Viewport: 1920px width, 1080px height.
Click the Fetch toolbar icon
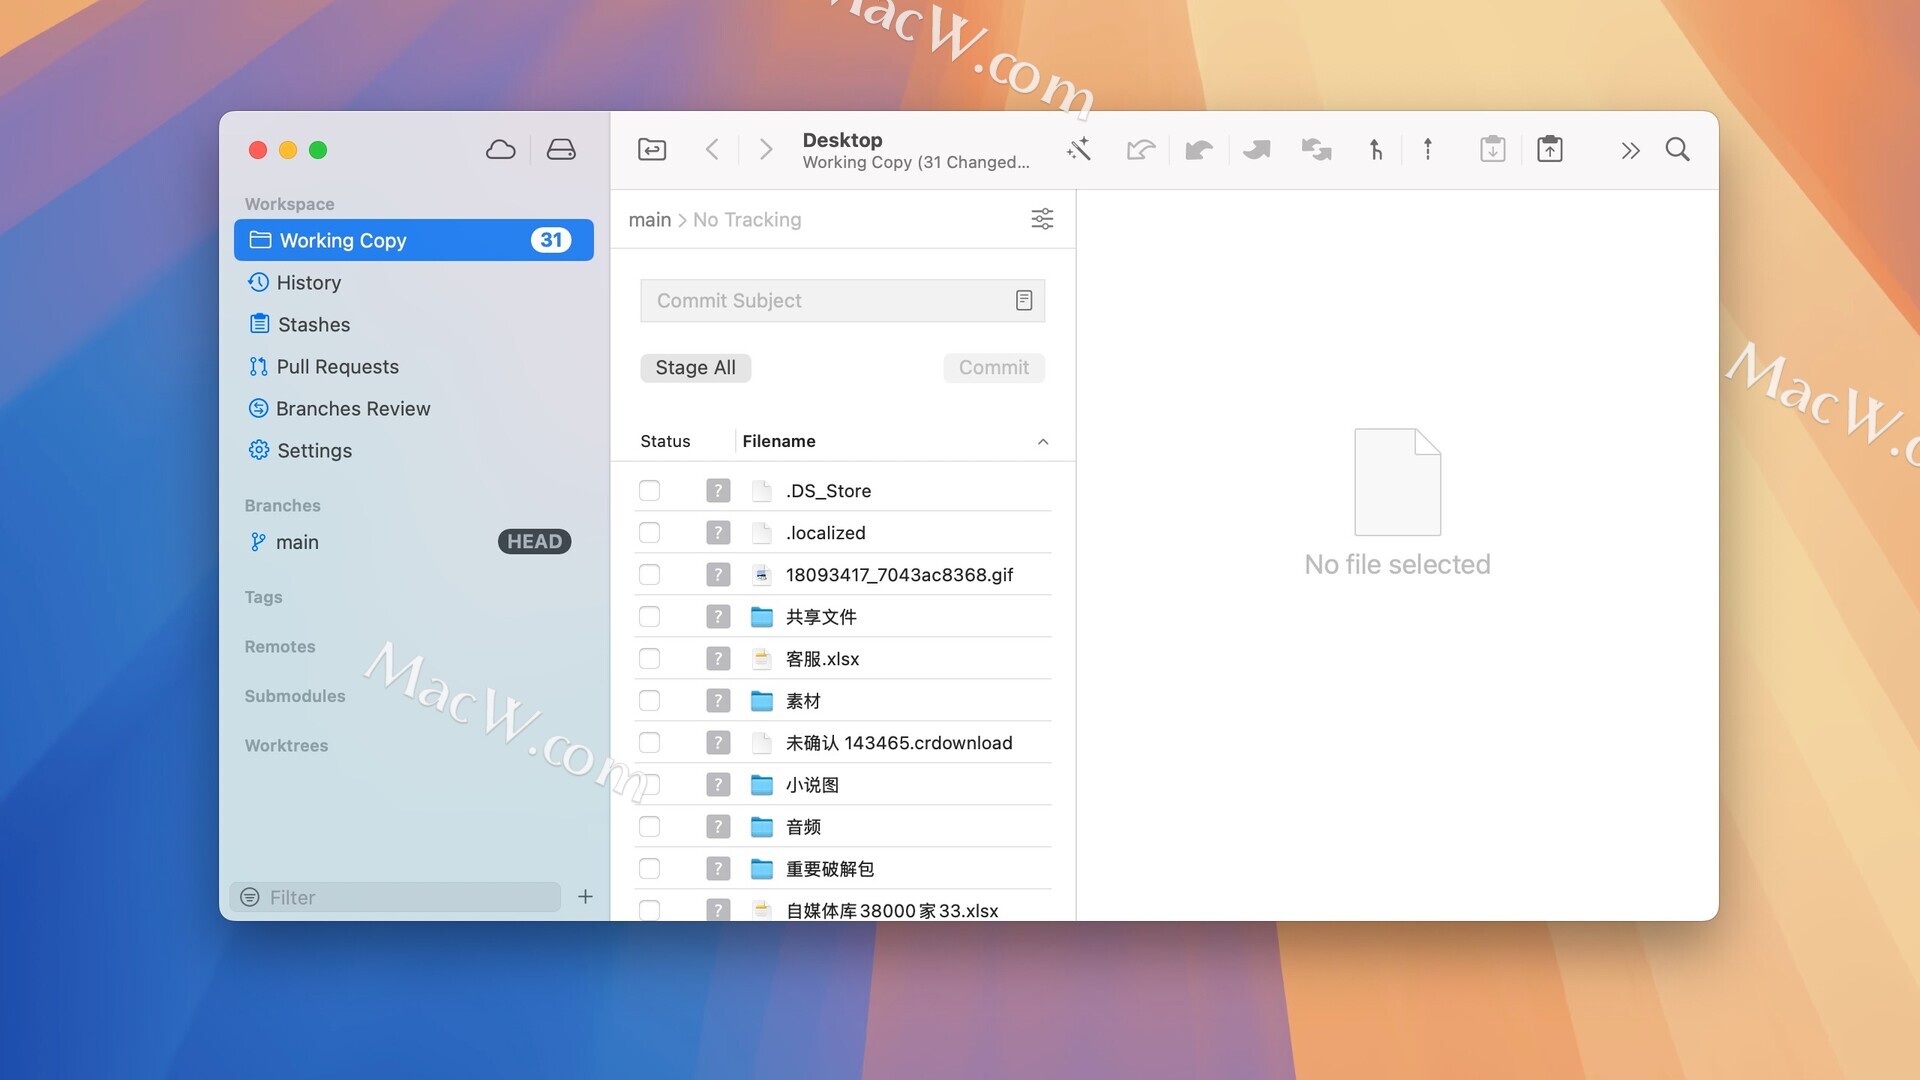point(1141,150)
